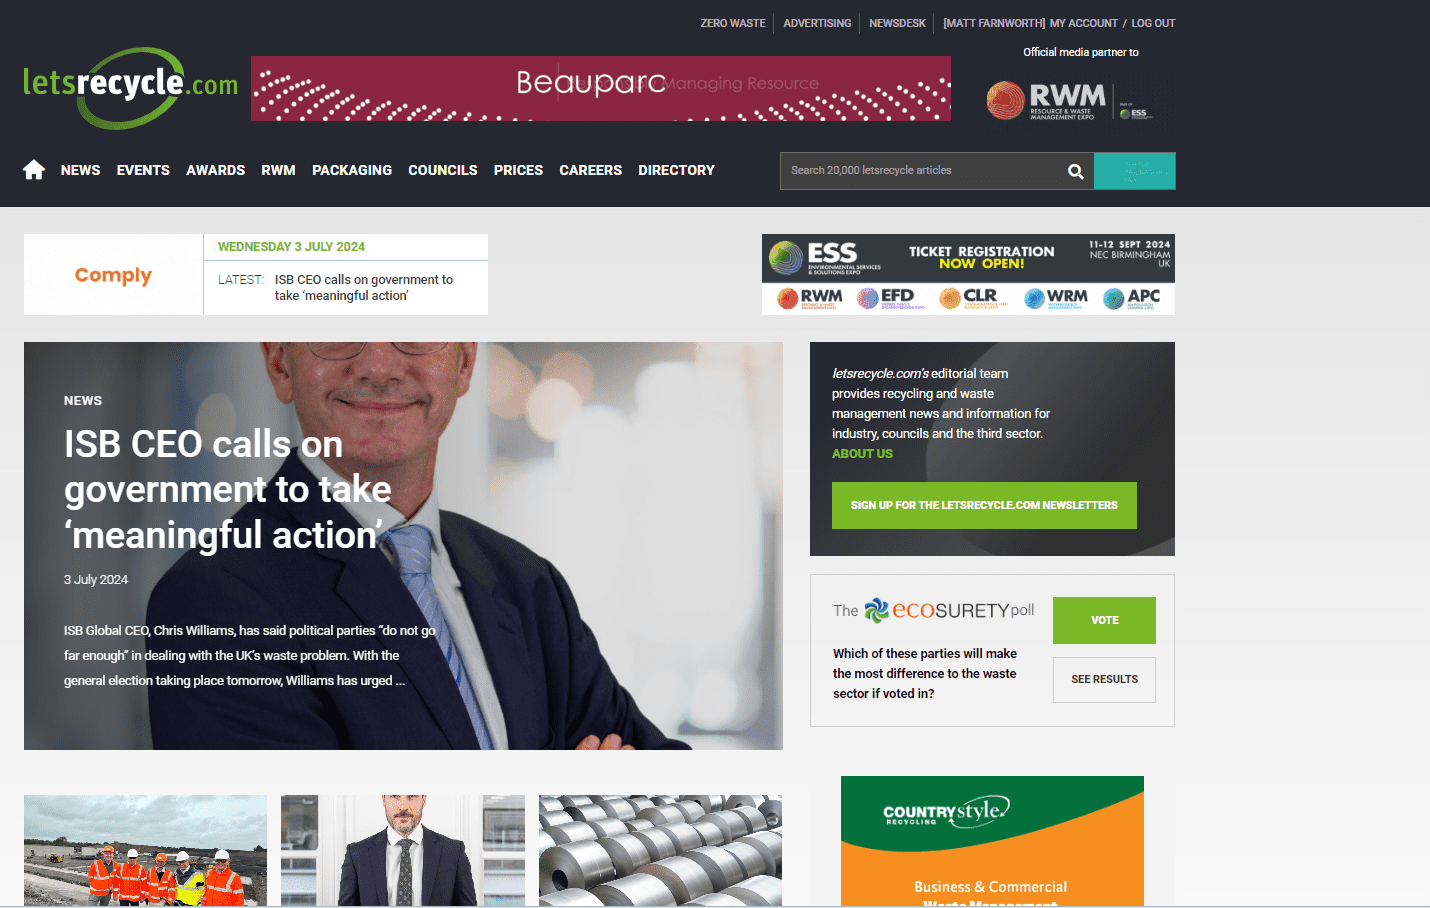Click the home icon in navigation bar
Screen dimensions: 1430x908
click(x=34, y=170)
